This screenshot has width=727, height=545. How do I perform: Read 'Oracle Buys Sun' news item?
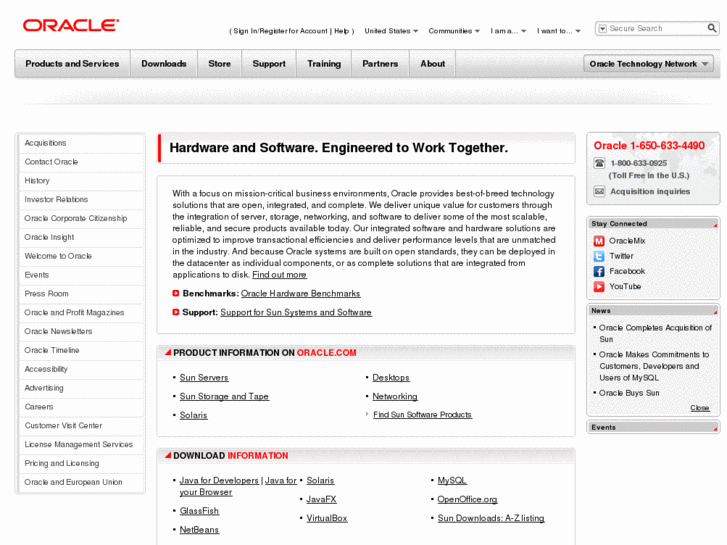click(629, 393)
